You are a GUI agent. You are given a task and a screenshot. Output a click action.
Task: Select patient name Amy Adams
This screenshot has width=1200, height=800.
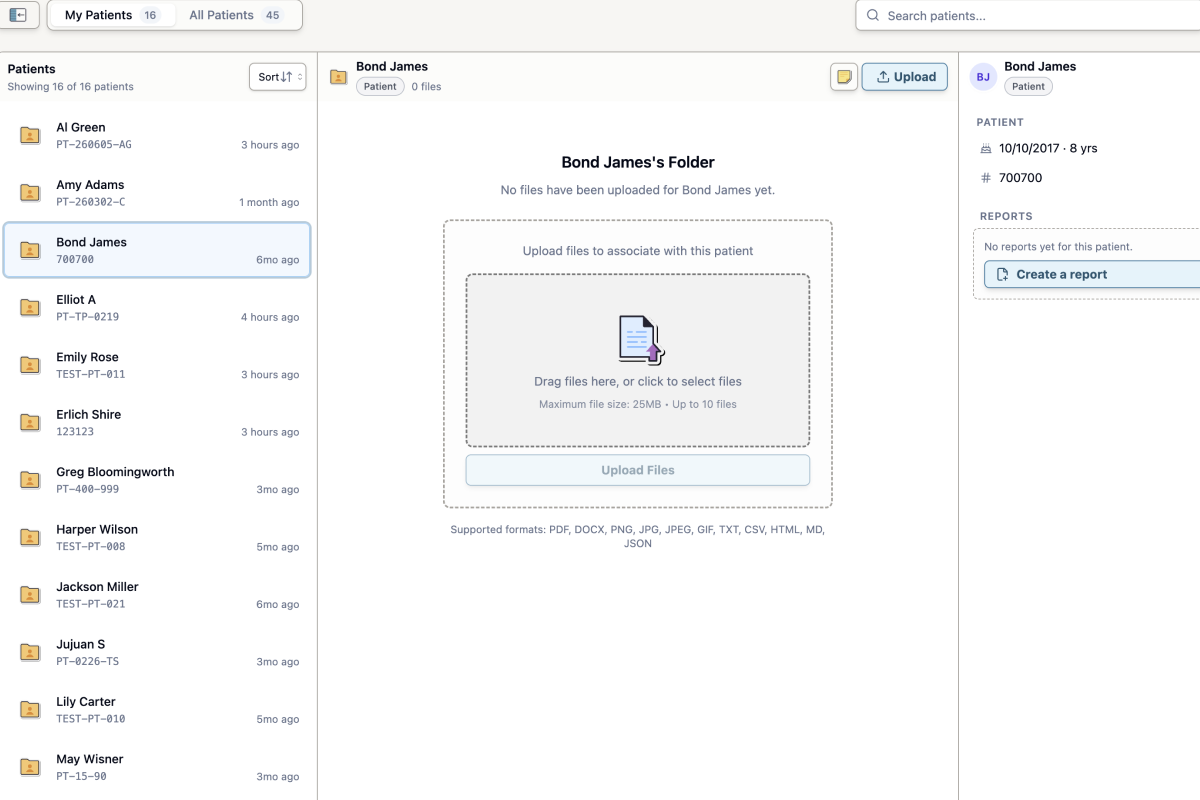tap(90, 185)
